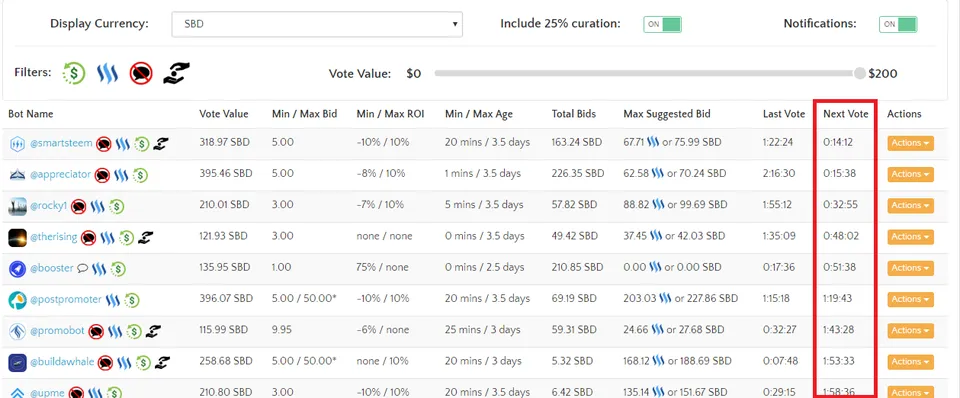Click the no-comment icon beside @buildawhale
Screen dimensions: 960x398
pyautogui.click(x=105, y=362)
